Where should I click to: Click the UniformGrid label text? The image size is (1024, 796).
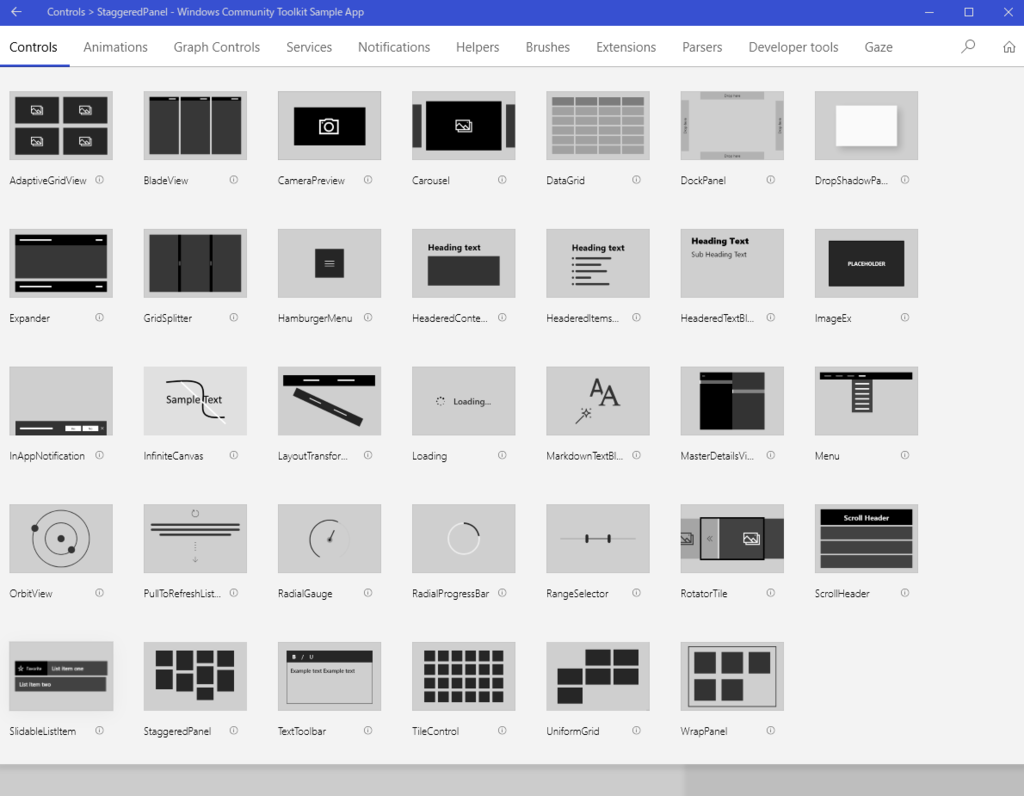coord(573,731)
